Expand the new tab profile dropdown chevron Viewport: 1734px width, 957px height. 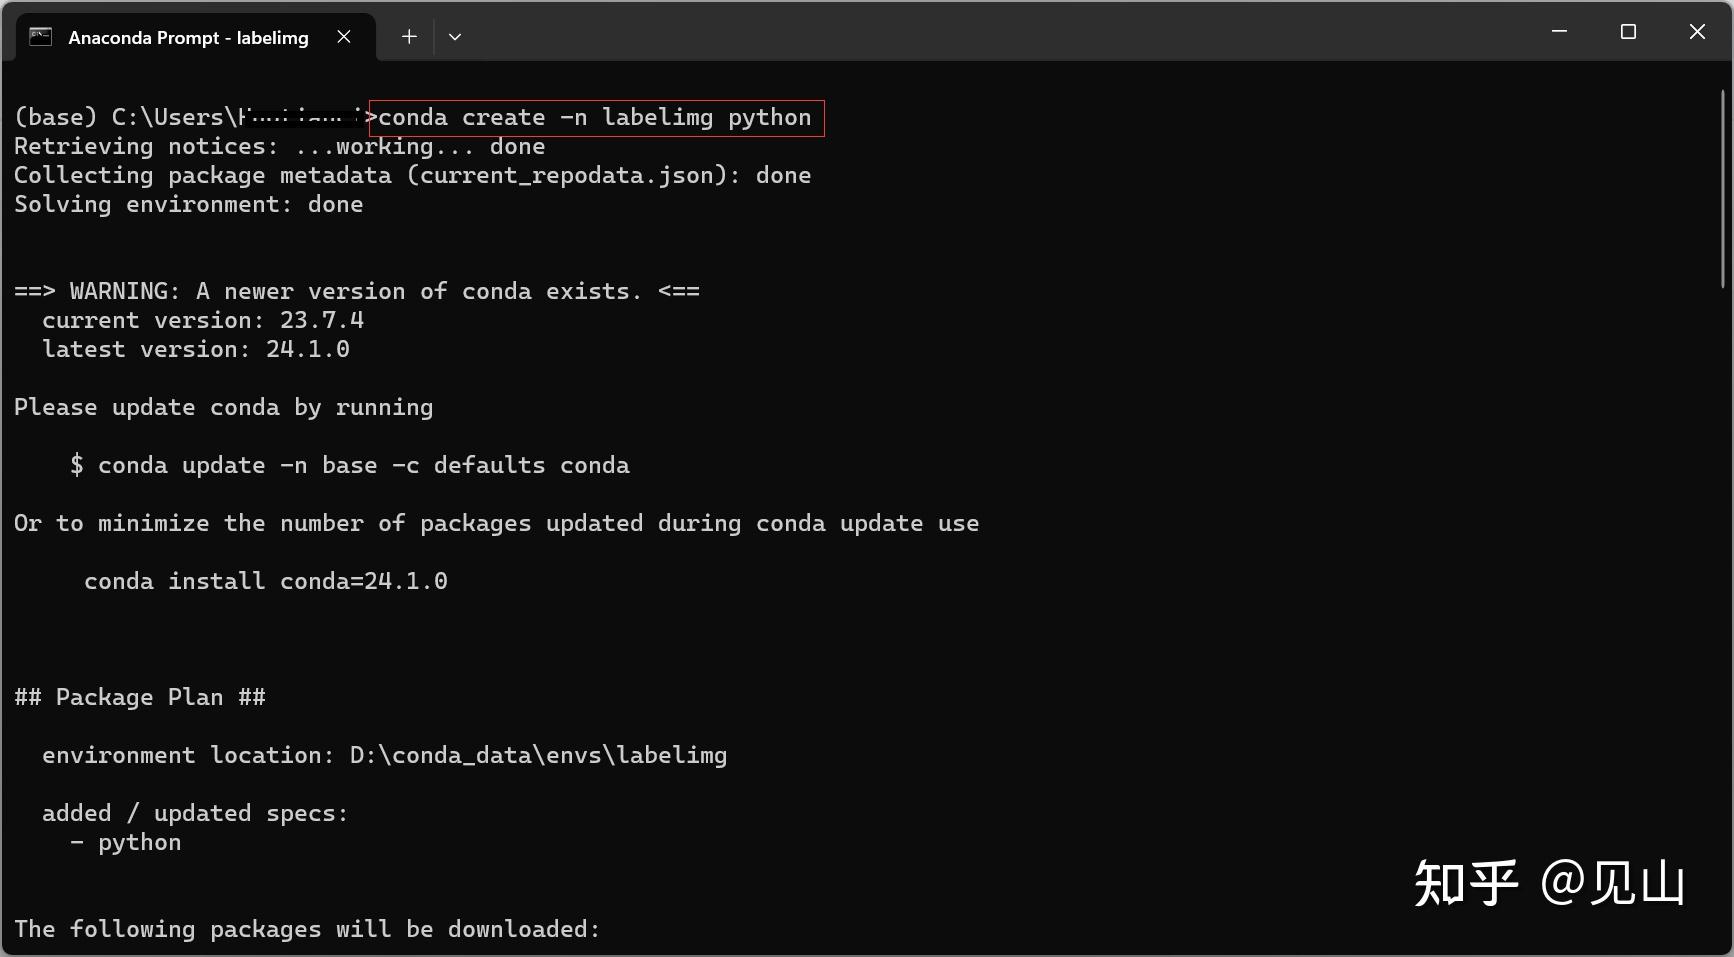[x=455, y=37]
